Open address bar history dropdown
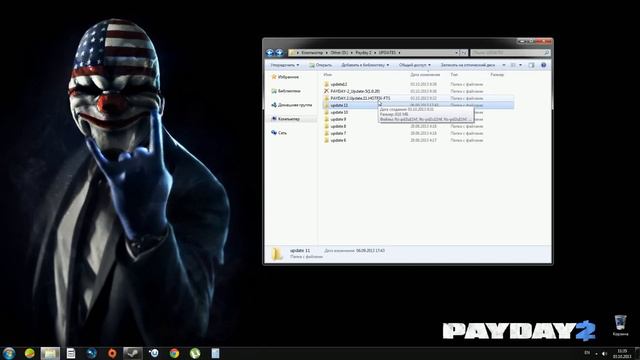 [x=456, y=53]
